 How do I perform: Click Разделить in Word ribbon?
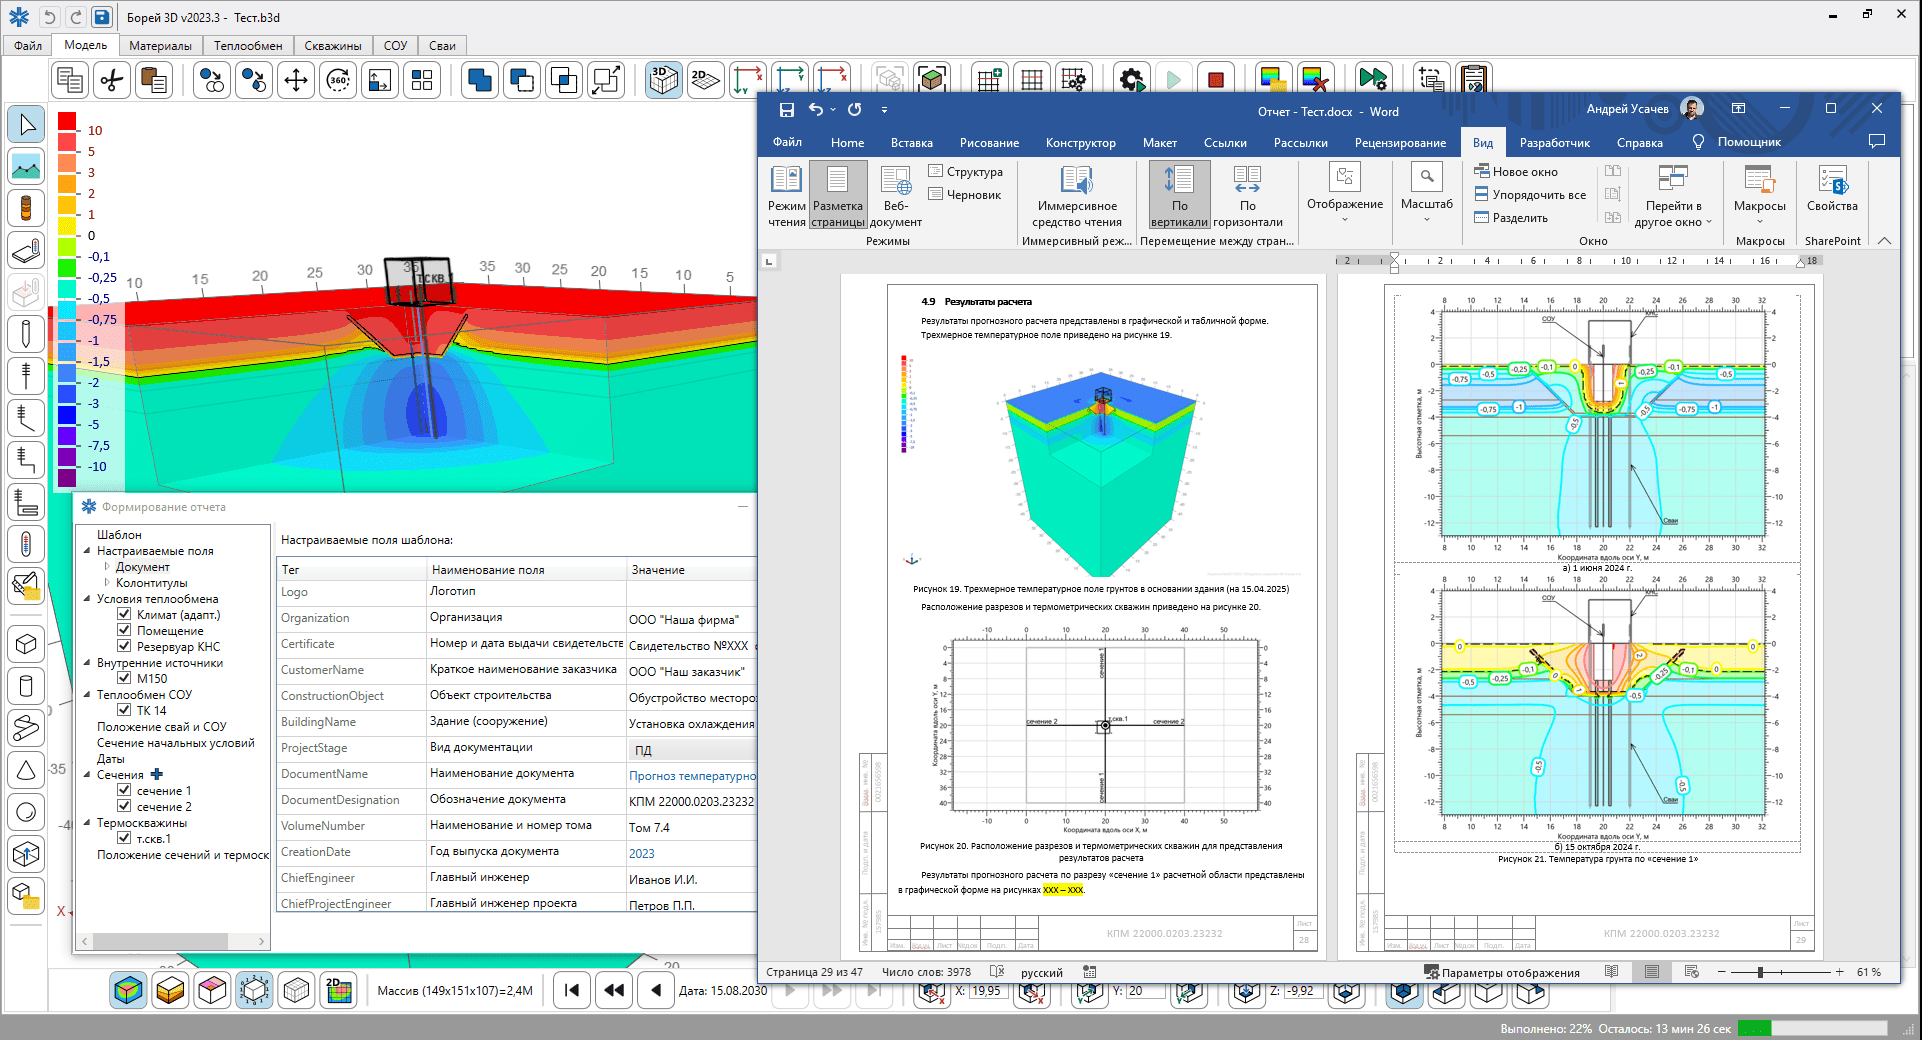[1511, 217]
